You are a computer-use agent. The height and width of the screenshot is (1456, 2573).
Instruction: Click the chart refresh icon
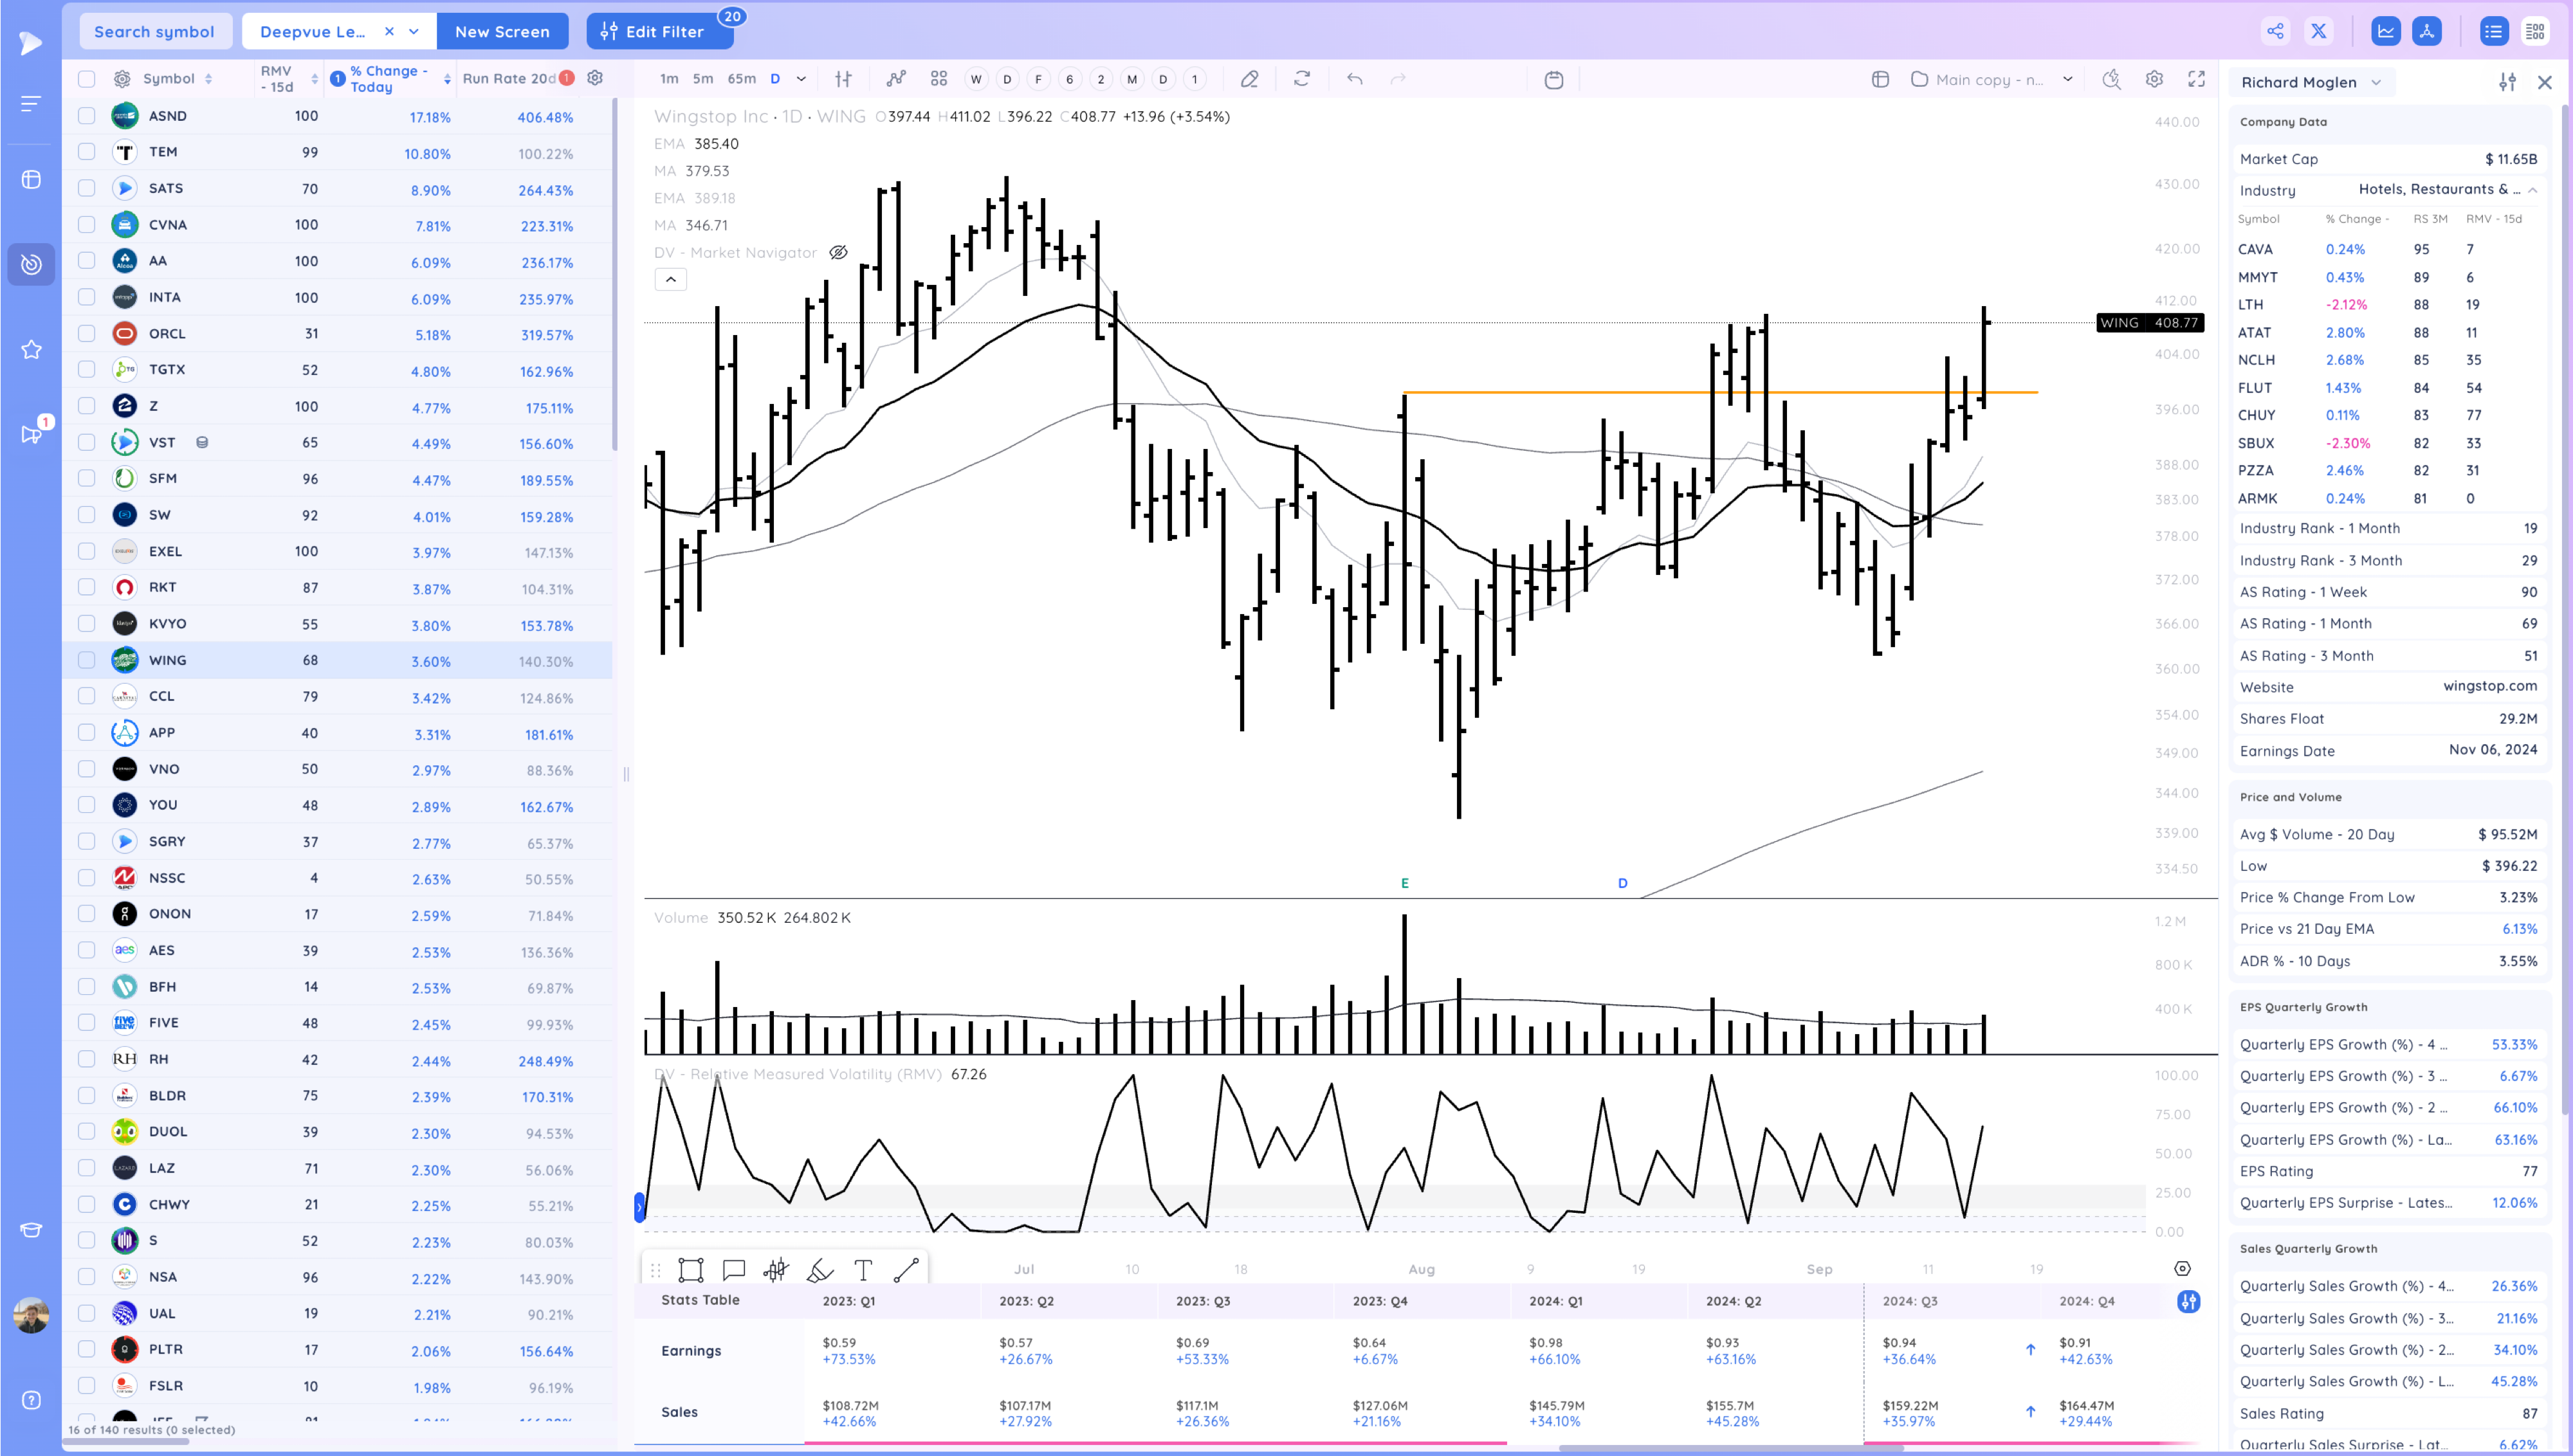1301,79
